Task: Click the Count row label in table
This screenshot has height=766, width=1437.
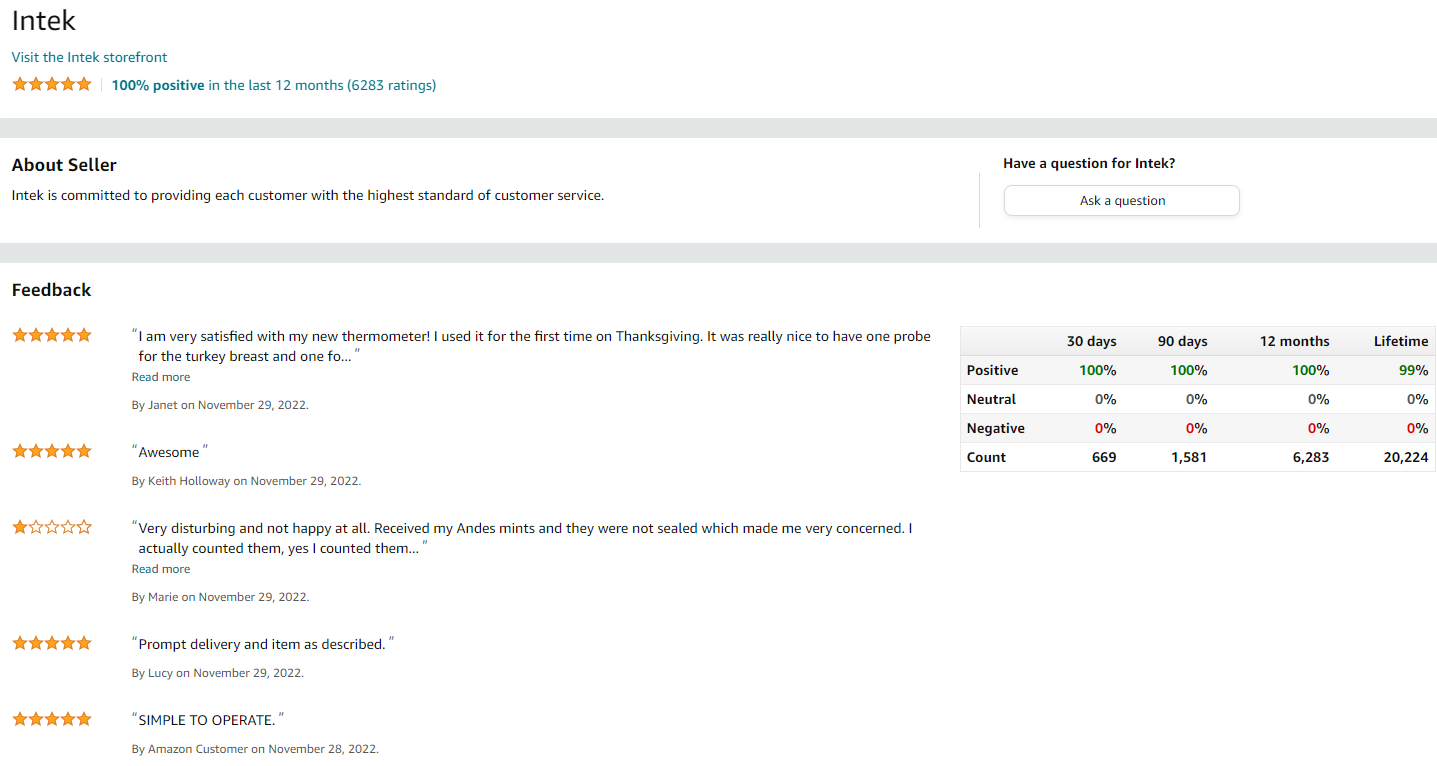Action: tap(986, 457)
